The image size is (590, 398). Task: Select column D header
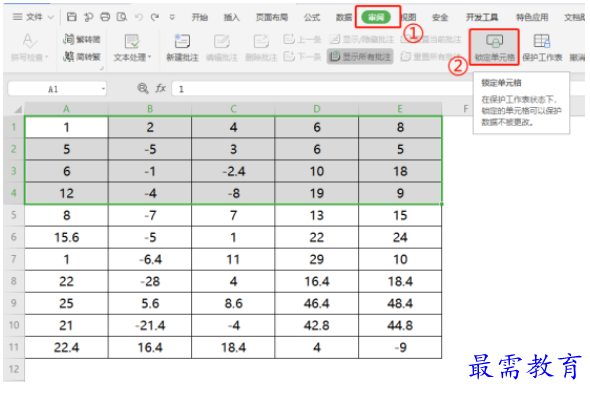coord(317,109)
